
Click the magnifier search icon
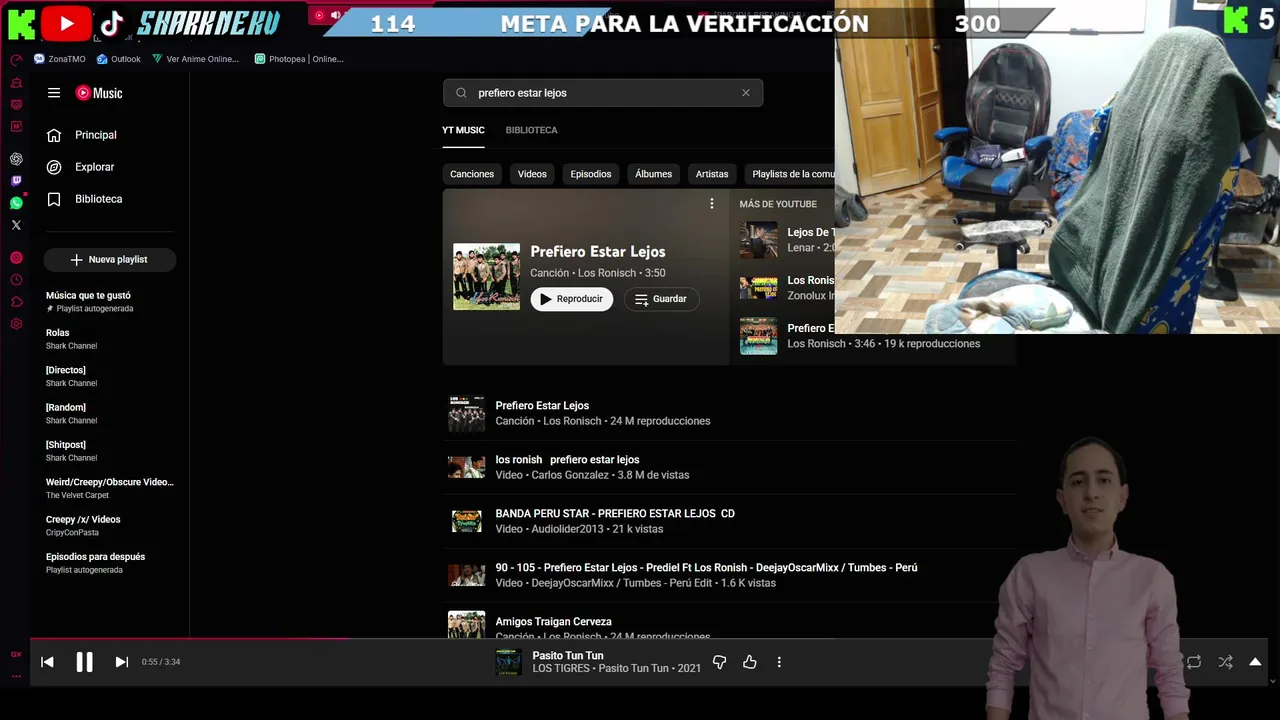tap(461, 93)
